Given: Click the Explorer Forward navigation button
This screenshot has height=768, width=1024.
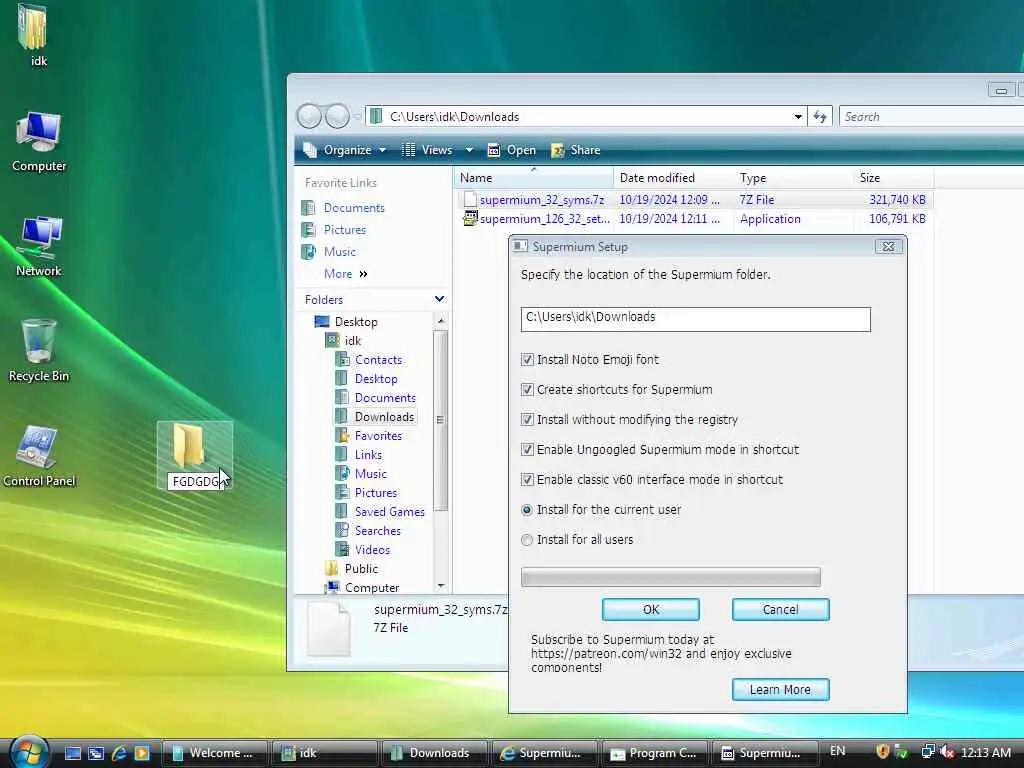Looking at the screenshot, I should pos(337,116).
